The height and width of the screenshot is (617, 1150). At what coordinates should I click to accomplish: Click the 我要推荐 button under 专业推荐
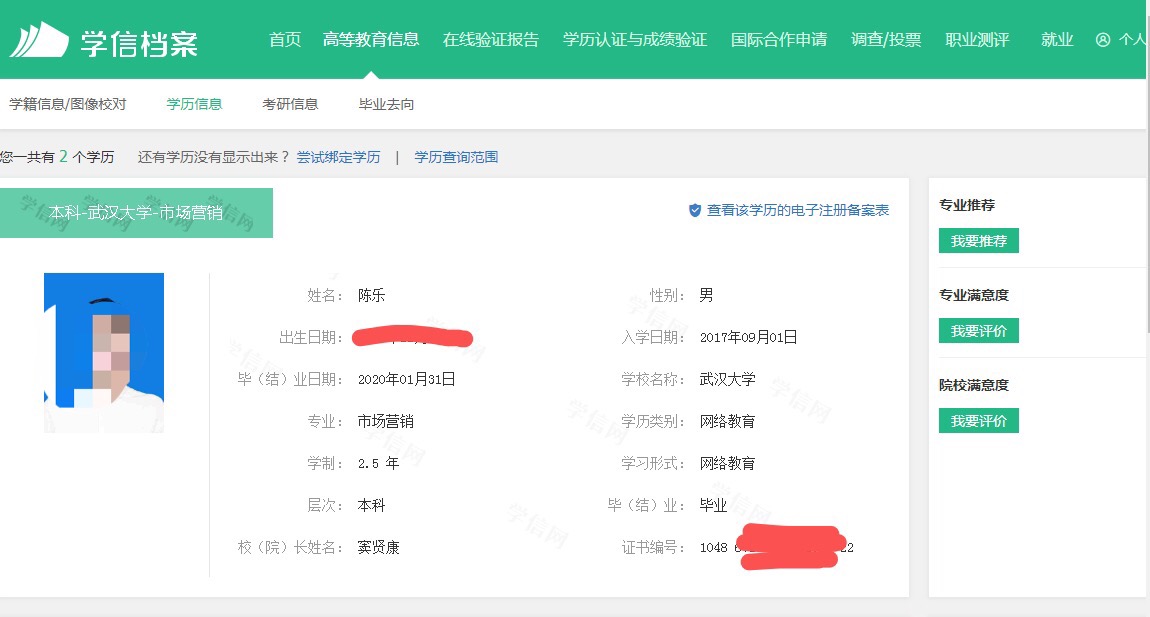[x=978, y=240]
